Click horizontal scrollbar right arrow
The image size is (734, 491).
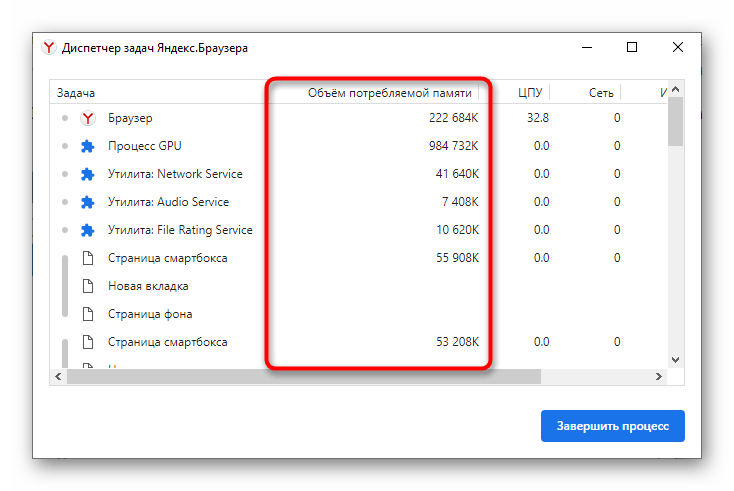point(659,376)
